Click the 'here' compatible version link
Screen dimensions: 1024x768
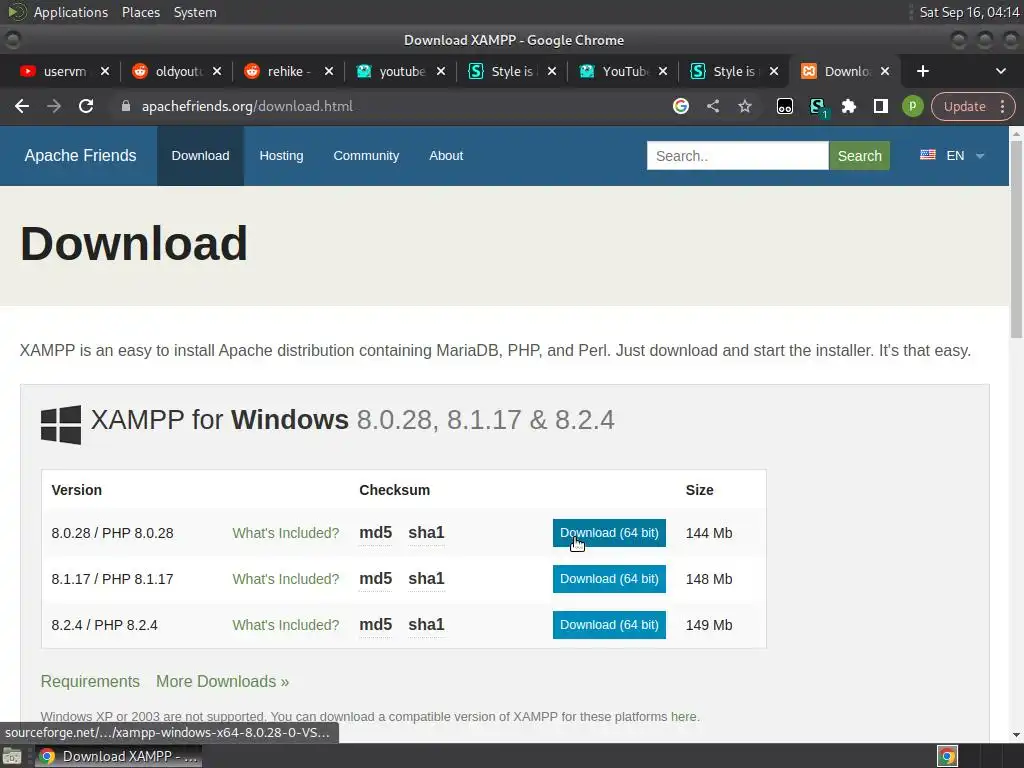684,716
